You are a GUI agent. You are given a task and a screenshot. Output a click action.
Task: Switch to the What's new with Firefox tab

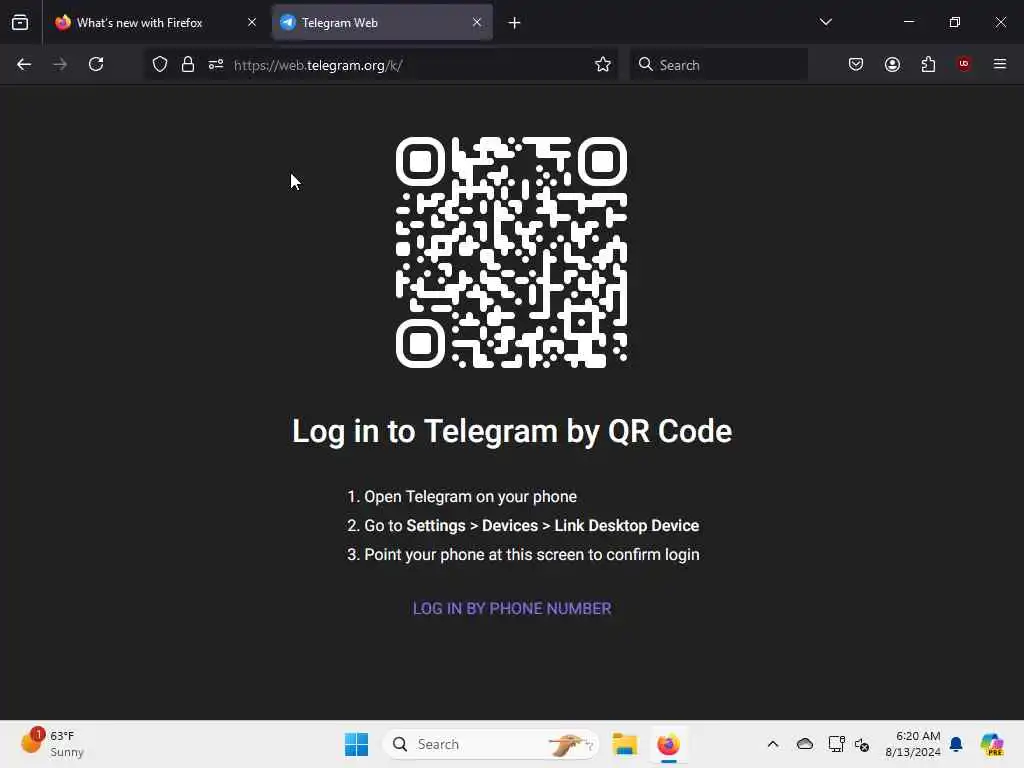(x=156, y=23)
